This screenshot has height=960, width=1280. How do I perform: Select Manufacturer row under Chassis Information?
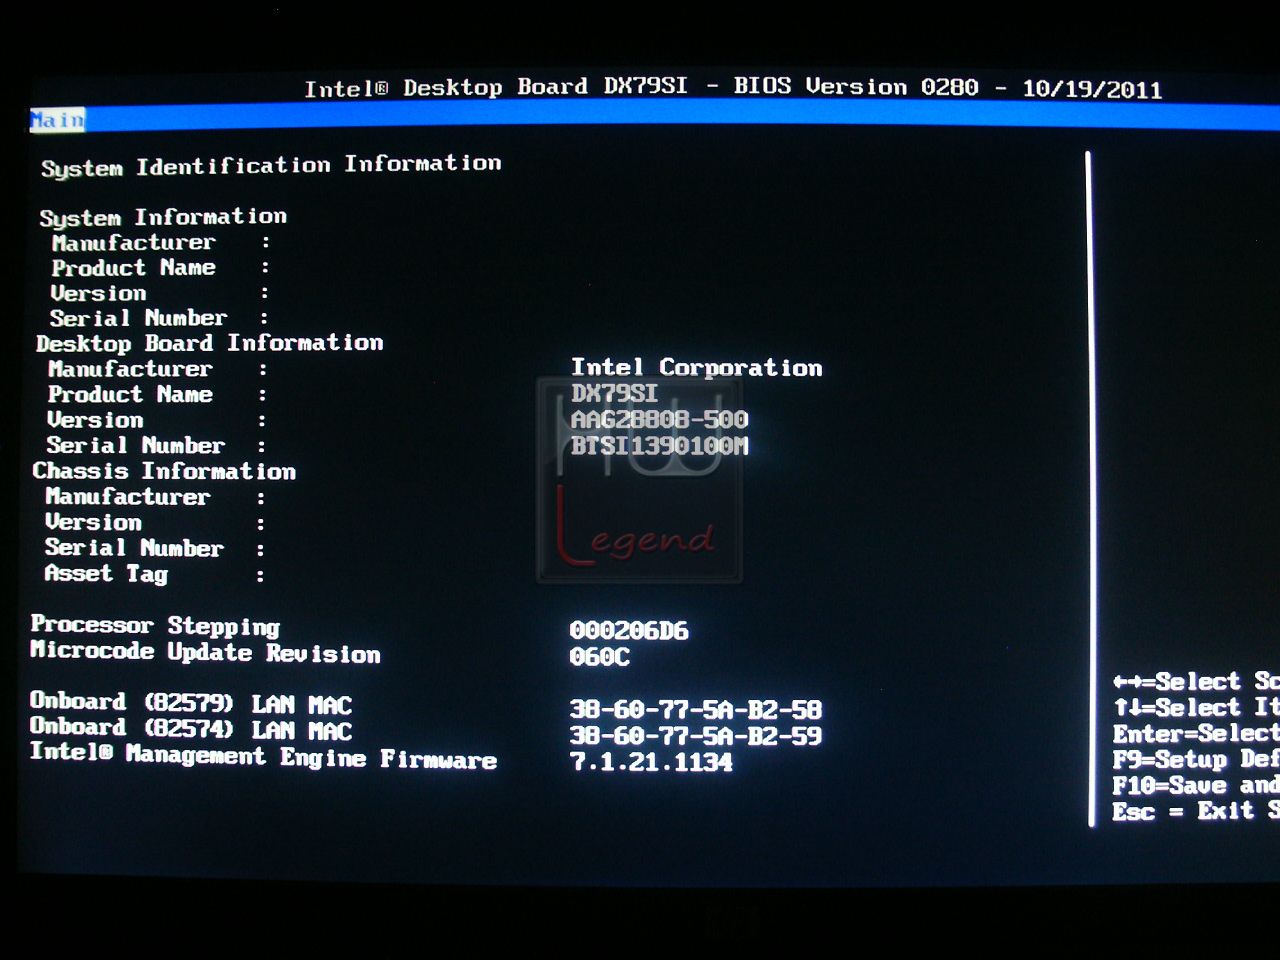pos(156,497)
